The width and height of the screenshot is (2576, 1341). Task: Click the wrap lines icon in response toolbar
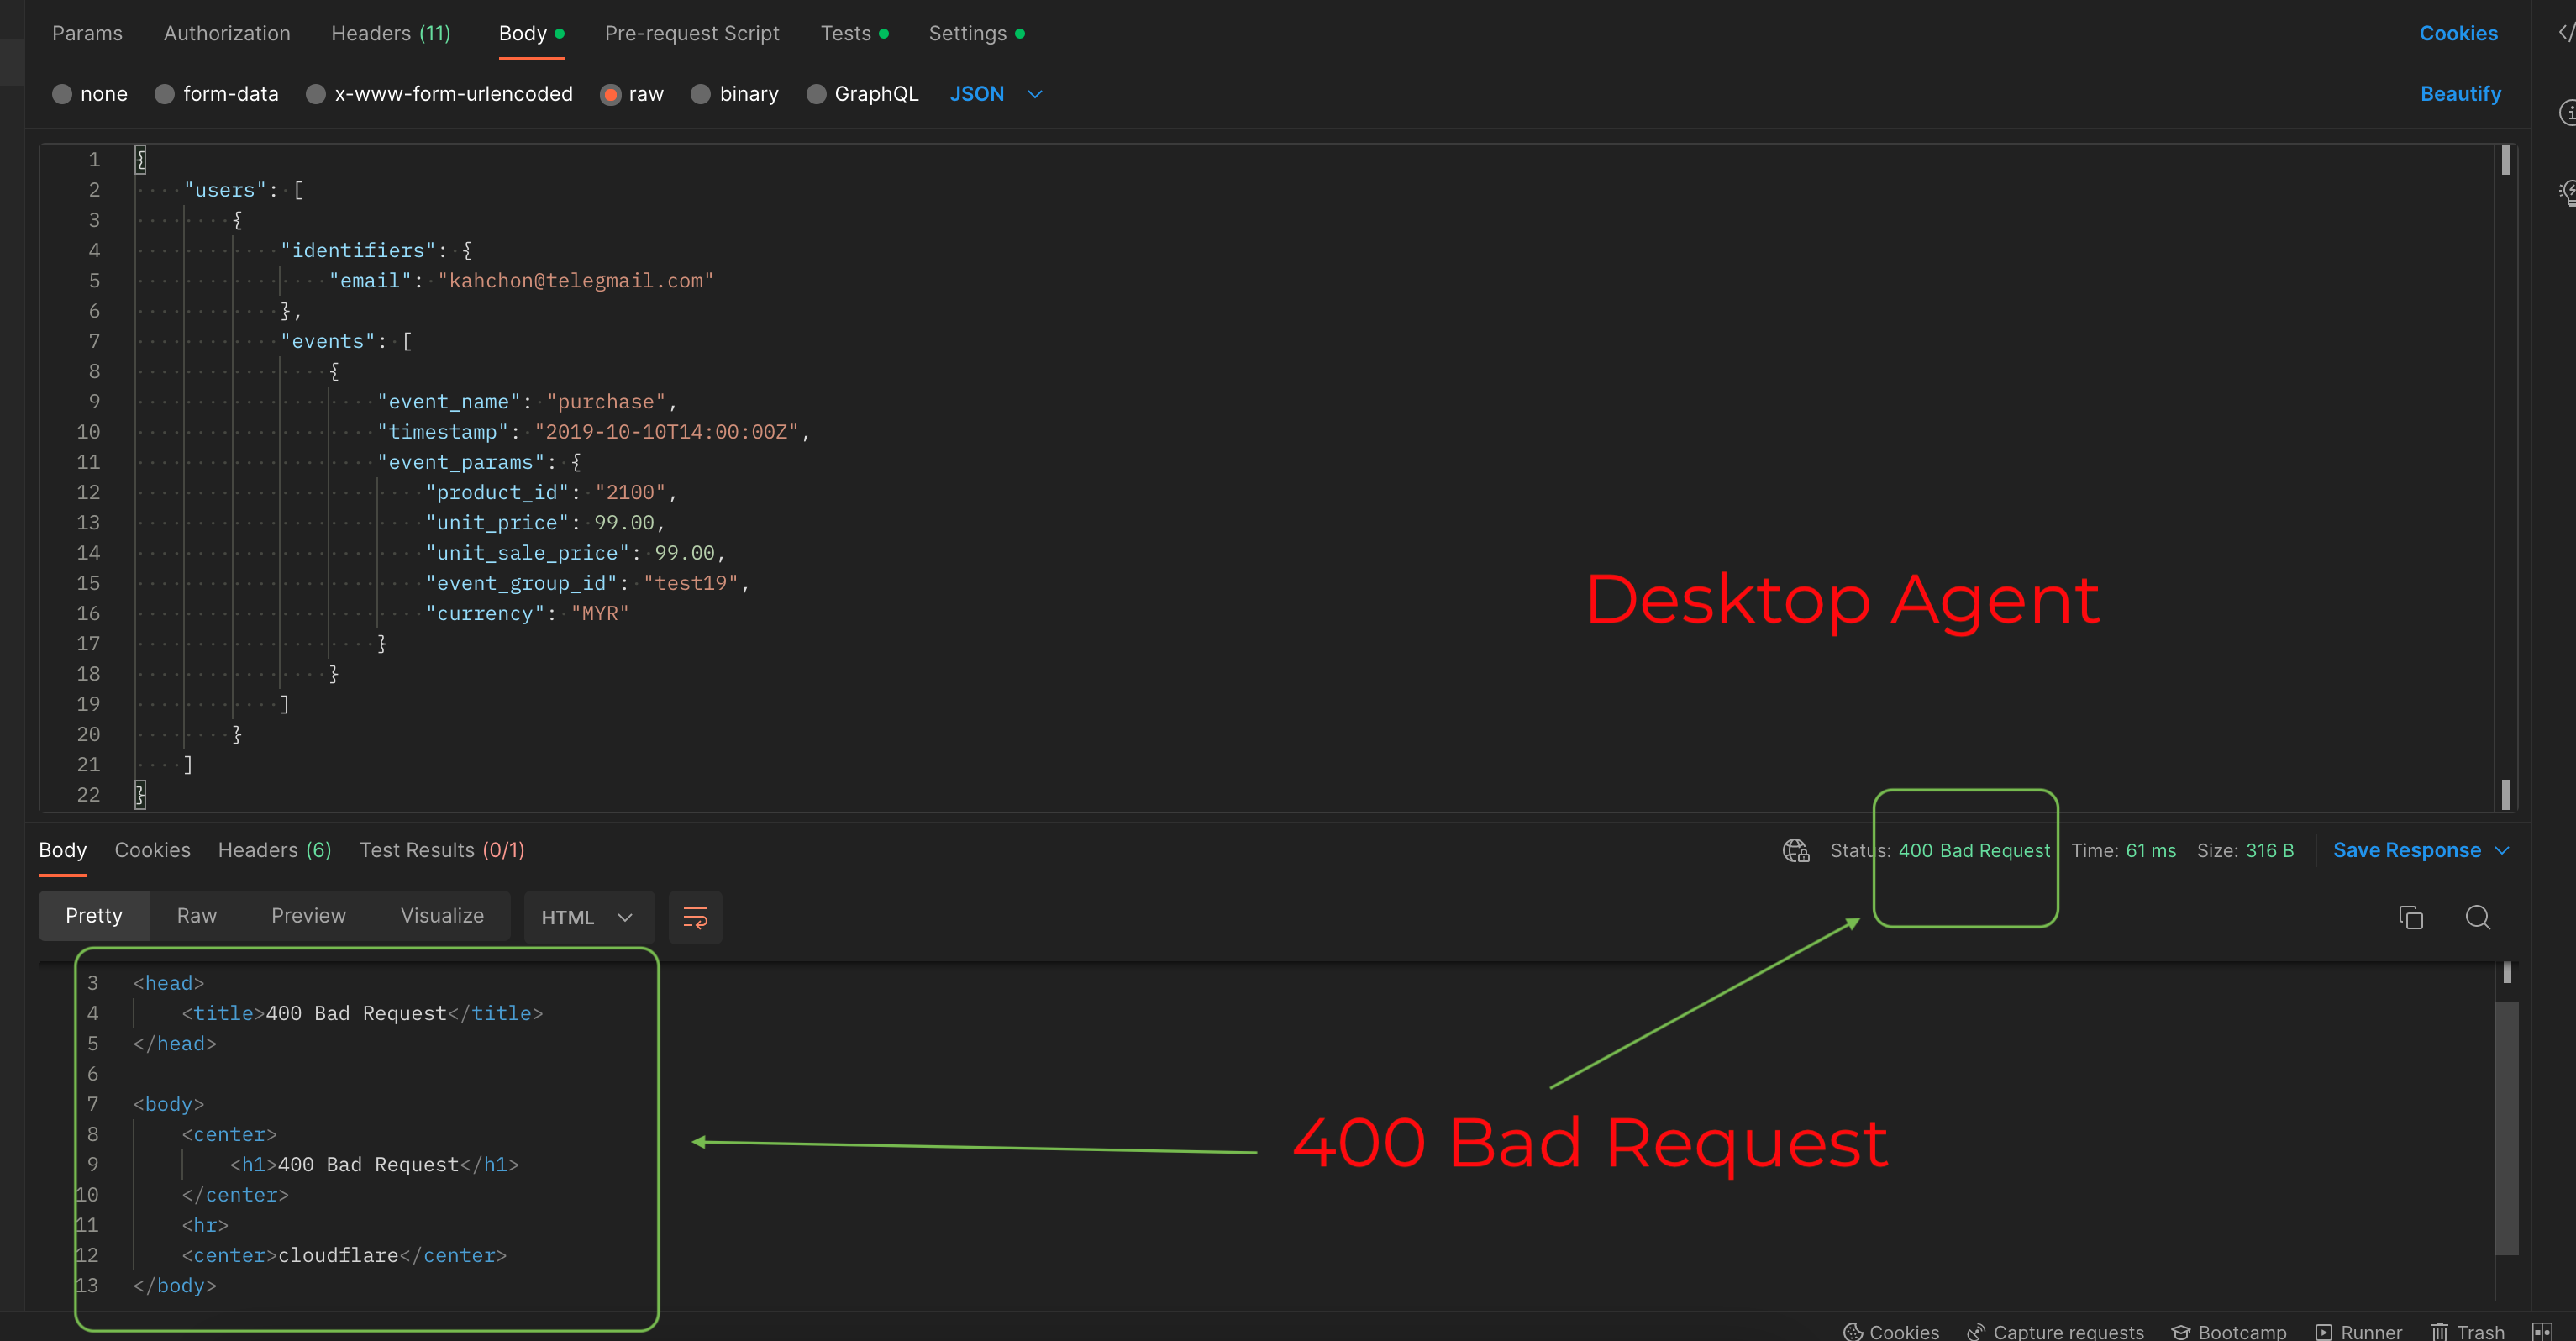coord(695,917)
